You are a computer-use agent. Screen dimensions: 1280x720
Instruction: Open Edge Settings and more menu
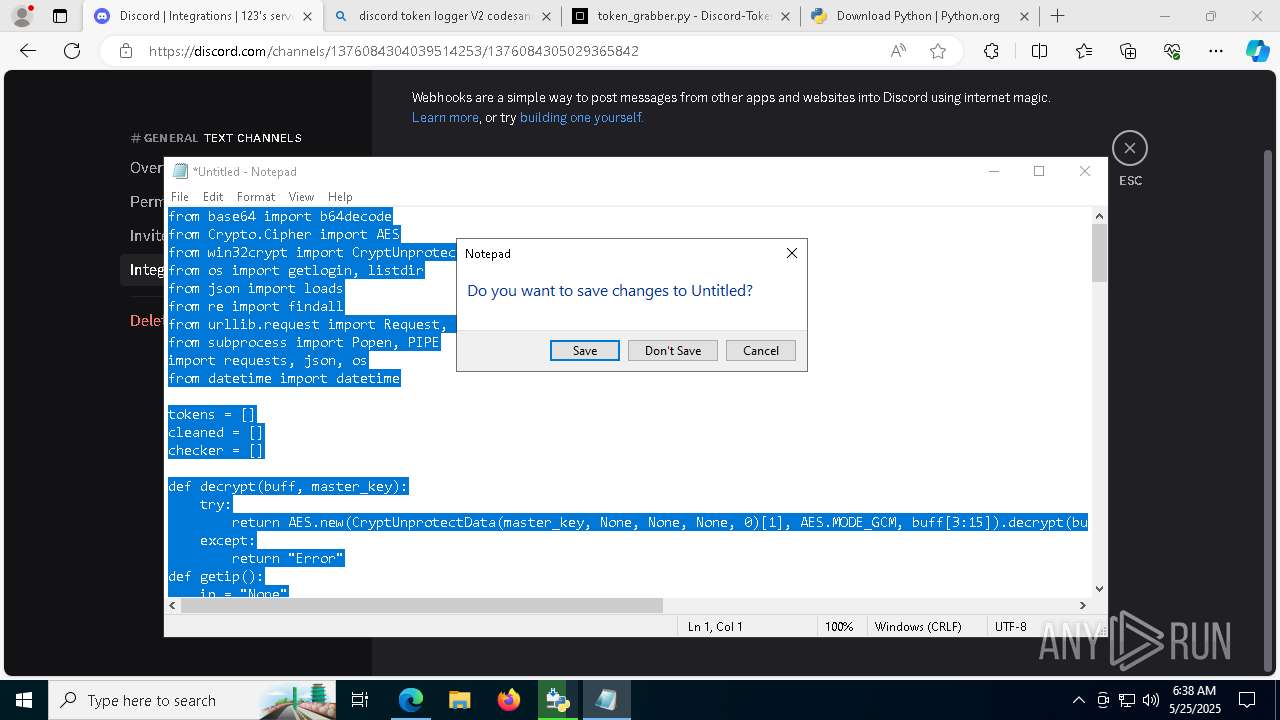(1216, 51)
